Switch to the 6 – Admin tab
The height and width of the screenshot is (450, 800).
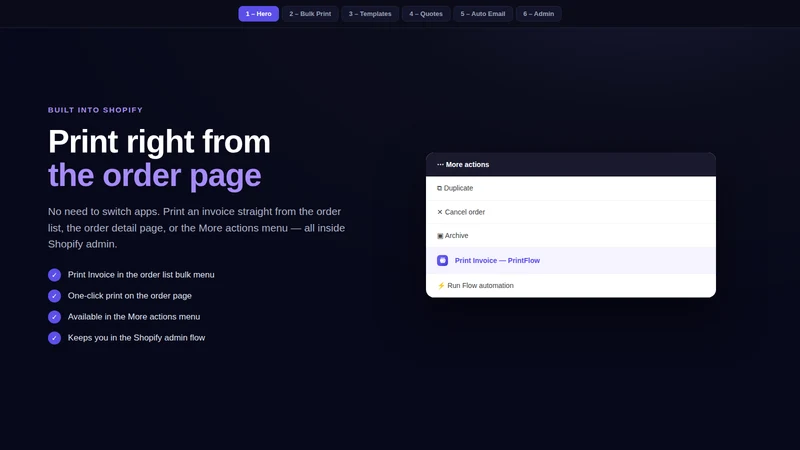(x=538, y=14)
